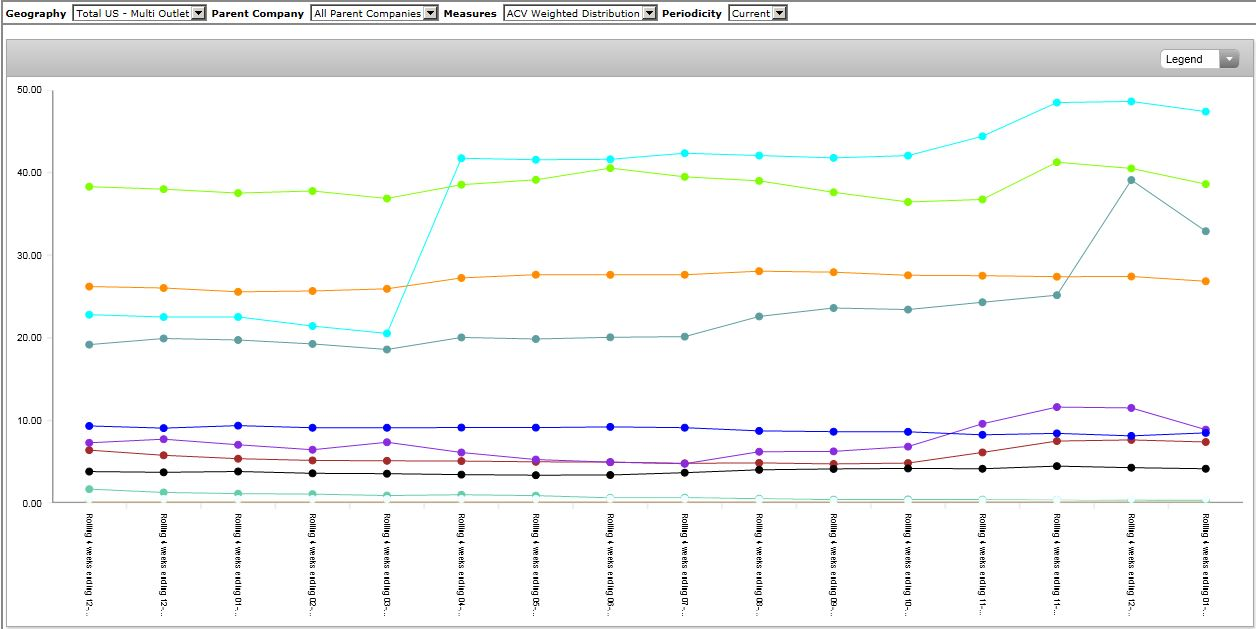The height and width of the screenshot is (629, 1256).
Task: Select the last data point on cyan line
Action: tap(1205, 112)
